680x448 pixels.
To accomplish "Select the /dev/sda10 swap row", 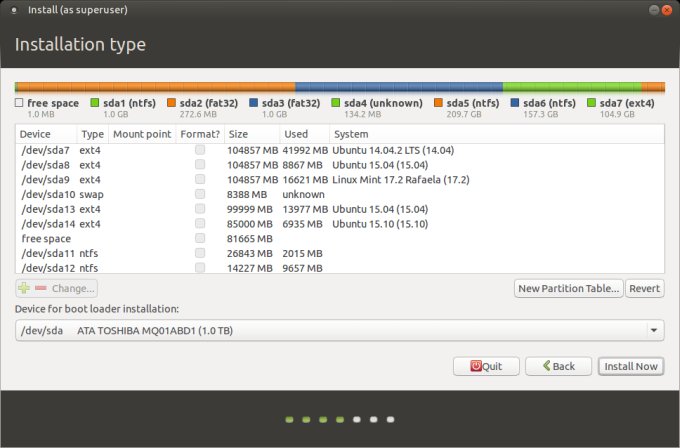I will [x=340, y=194].
